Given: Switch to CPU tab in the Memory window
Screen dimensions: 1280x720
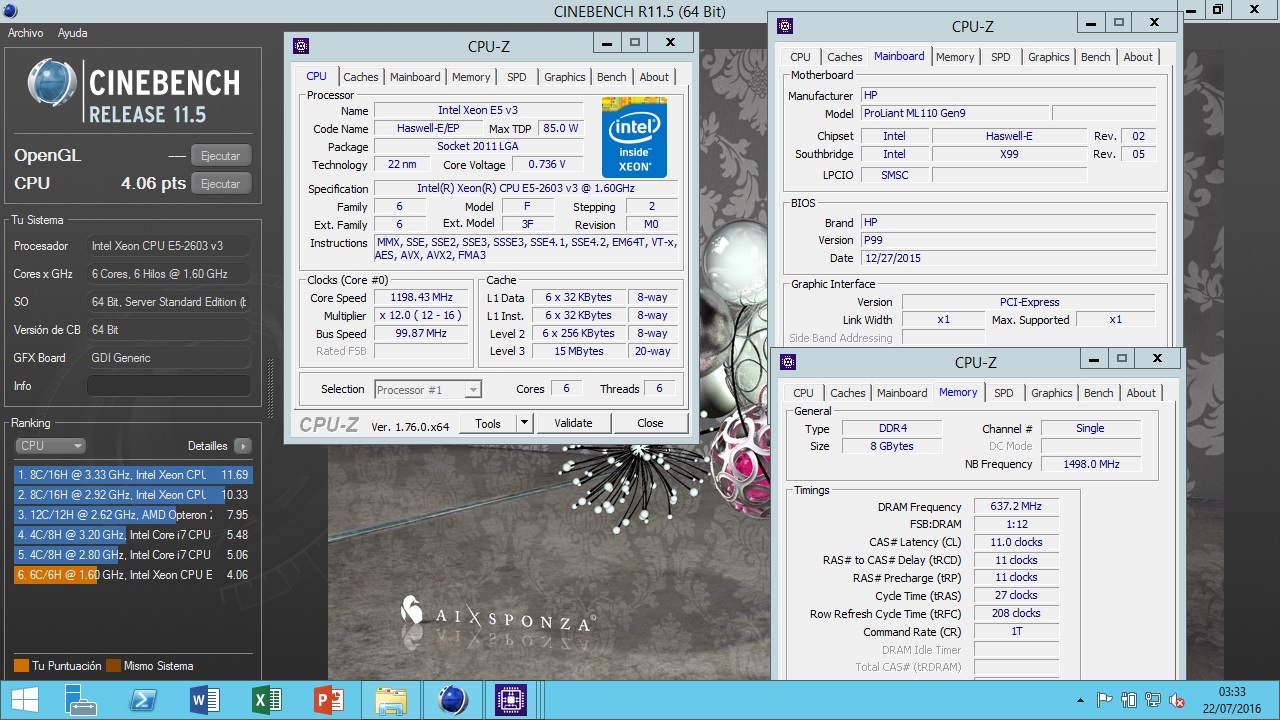Looking at the screenshot, I should click(x=804, y=393).
